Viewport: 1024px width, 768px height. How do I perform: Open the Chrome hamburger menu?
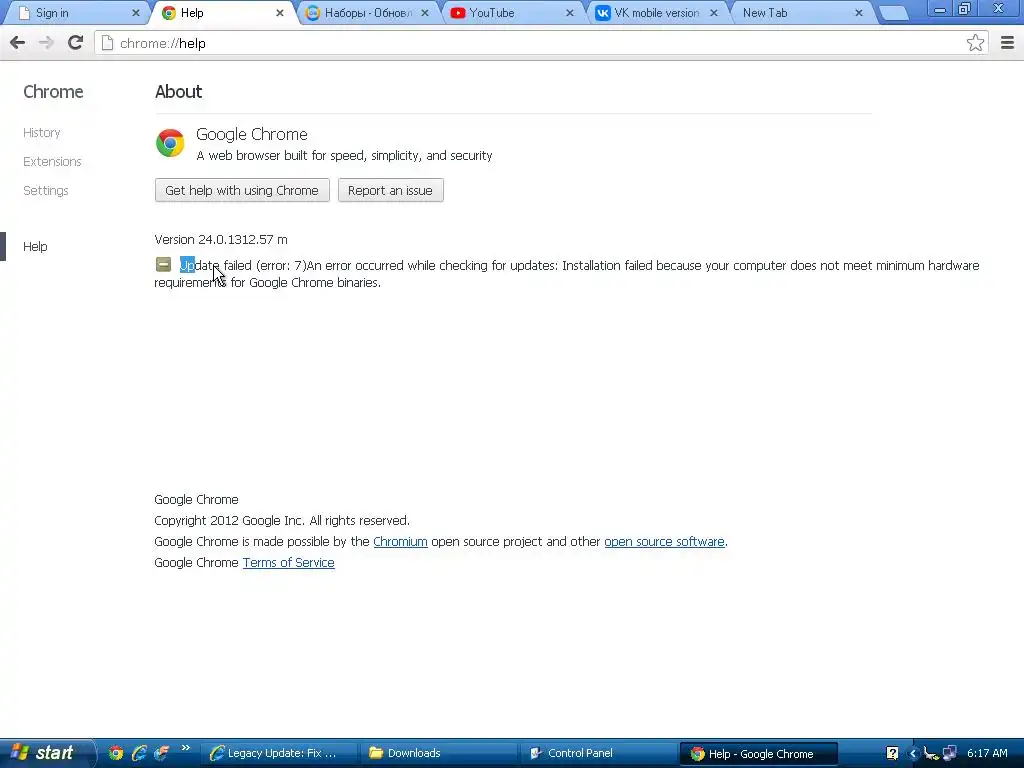click(x=1007, y=43)
